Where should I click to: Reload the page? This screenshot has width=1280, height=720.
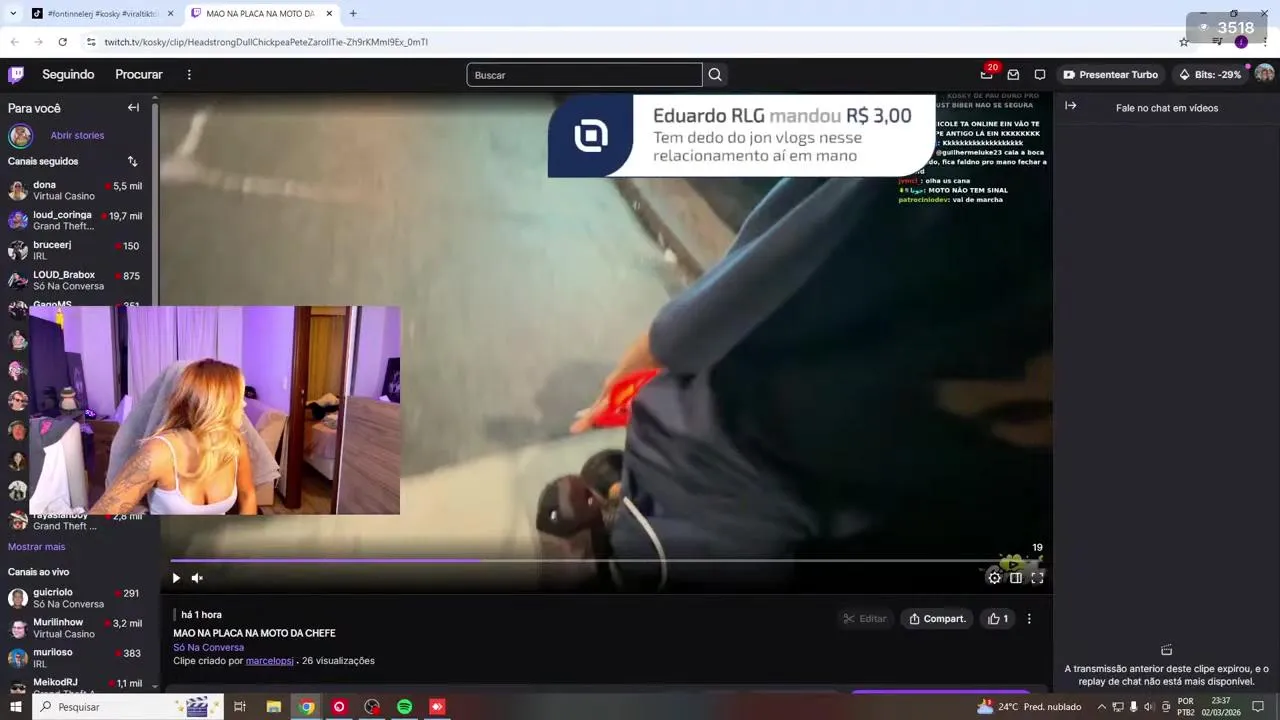(63, 42)
